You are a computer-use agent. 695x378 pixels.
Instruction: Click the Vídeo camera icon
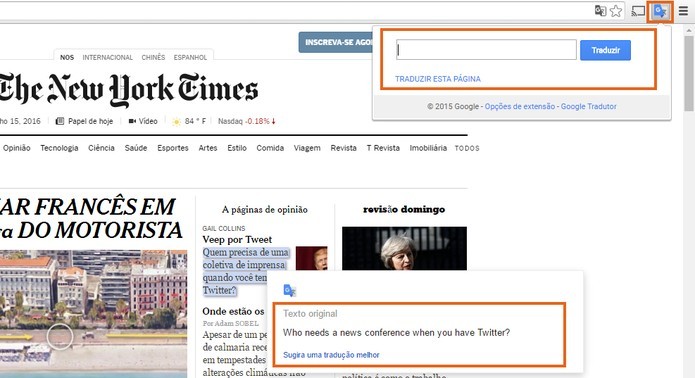pyautogui.click(x=132, y=121)
